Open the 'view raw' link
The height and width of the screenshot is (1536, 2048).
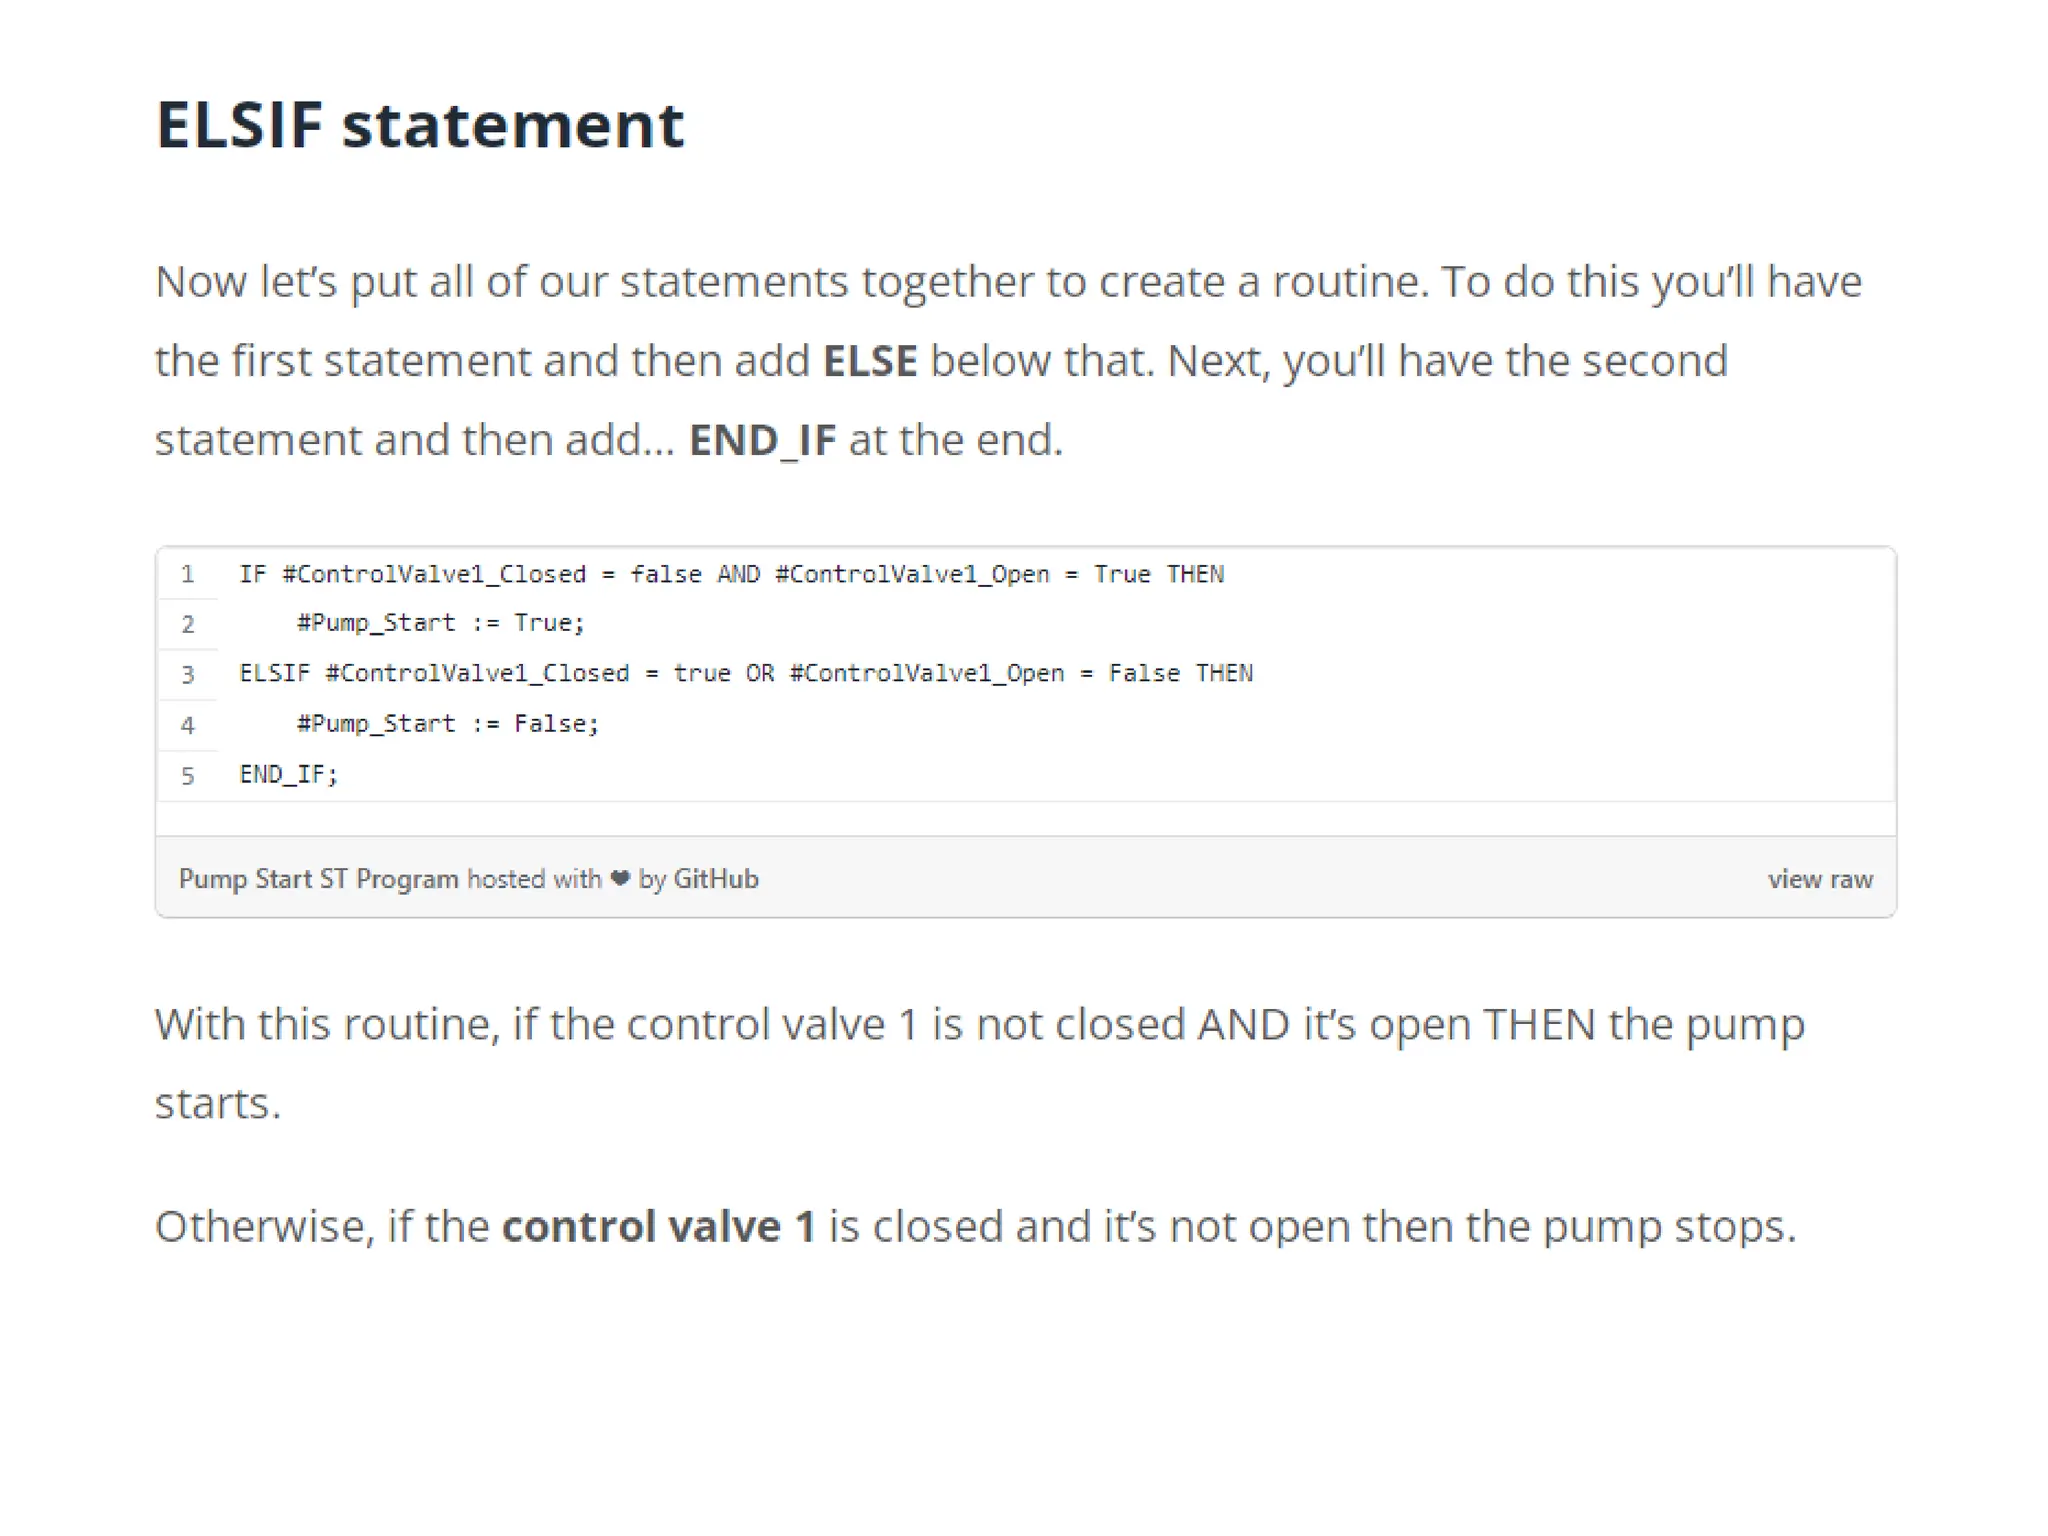[x=1819, y=879]
